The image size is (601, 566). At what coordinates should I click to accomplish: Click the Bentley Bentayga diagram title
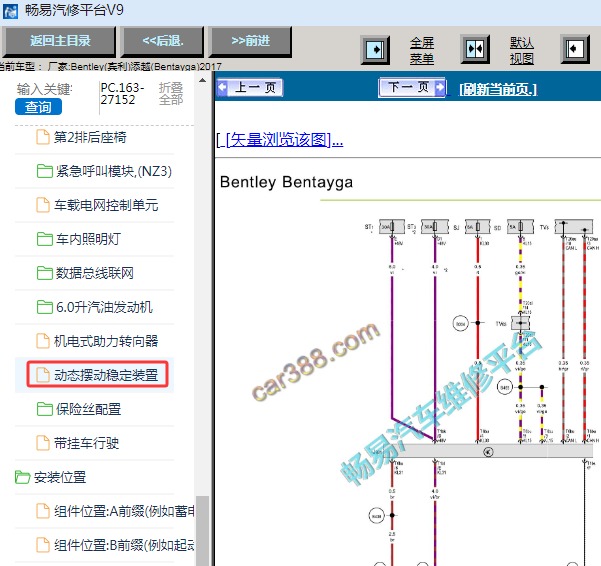pyautogui.click(x=286, y=182)
